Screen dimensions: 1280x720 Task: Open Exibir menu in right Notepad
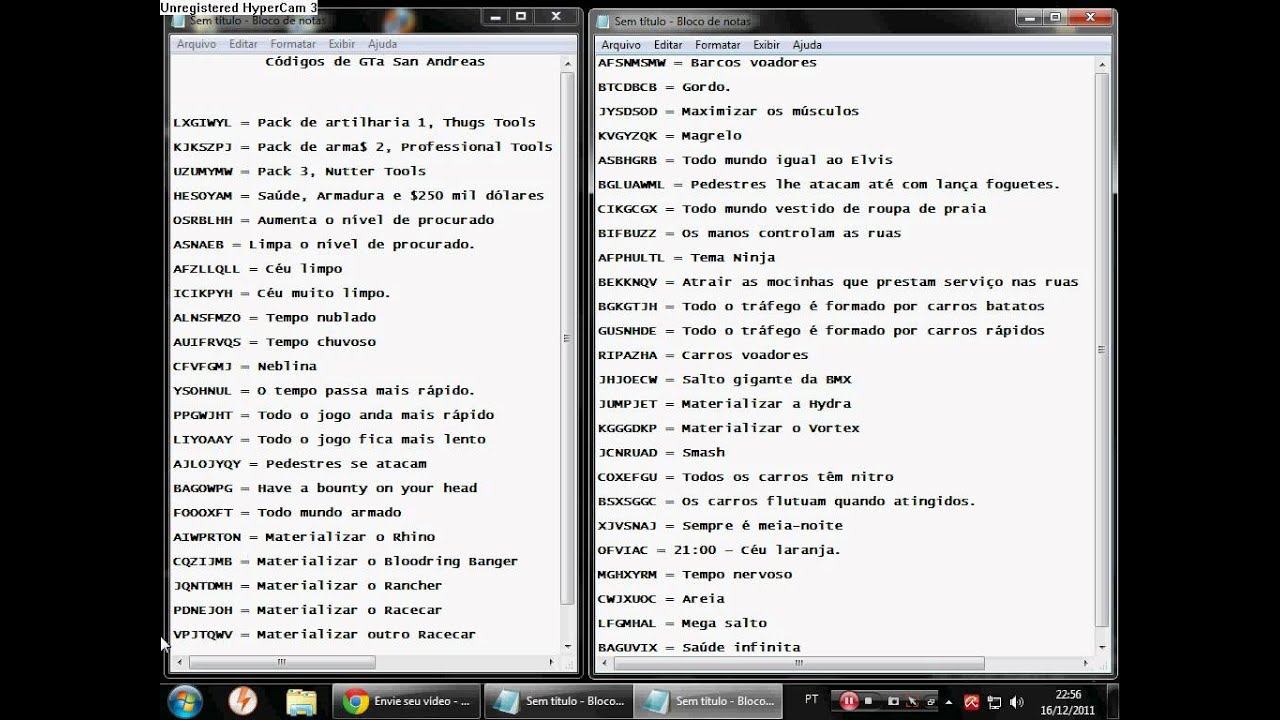pos(767,45)
